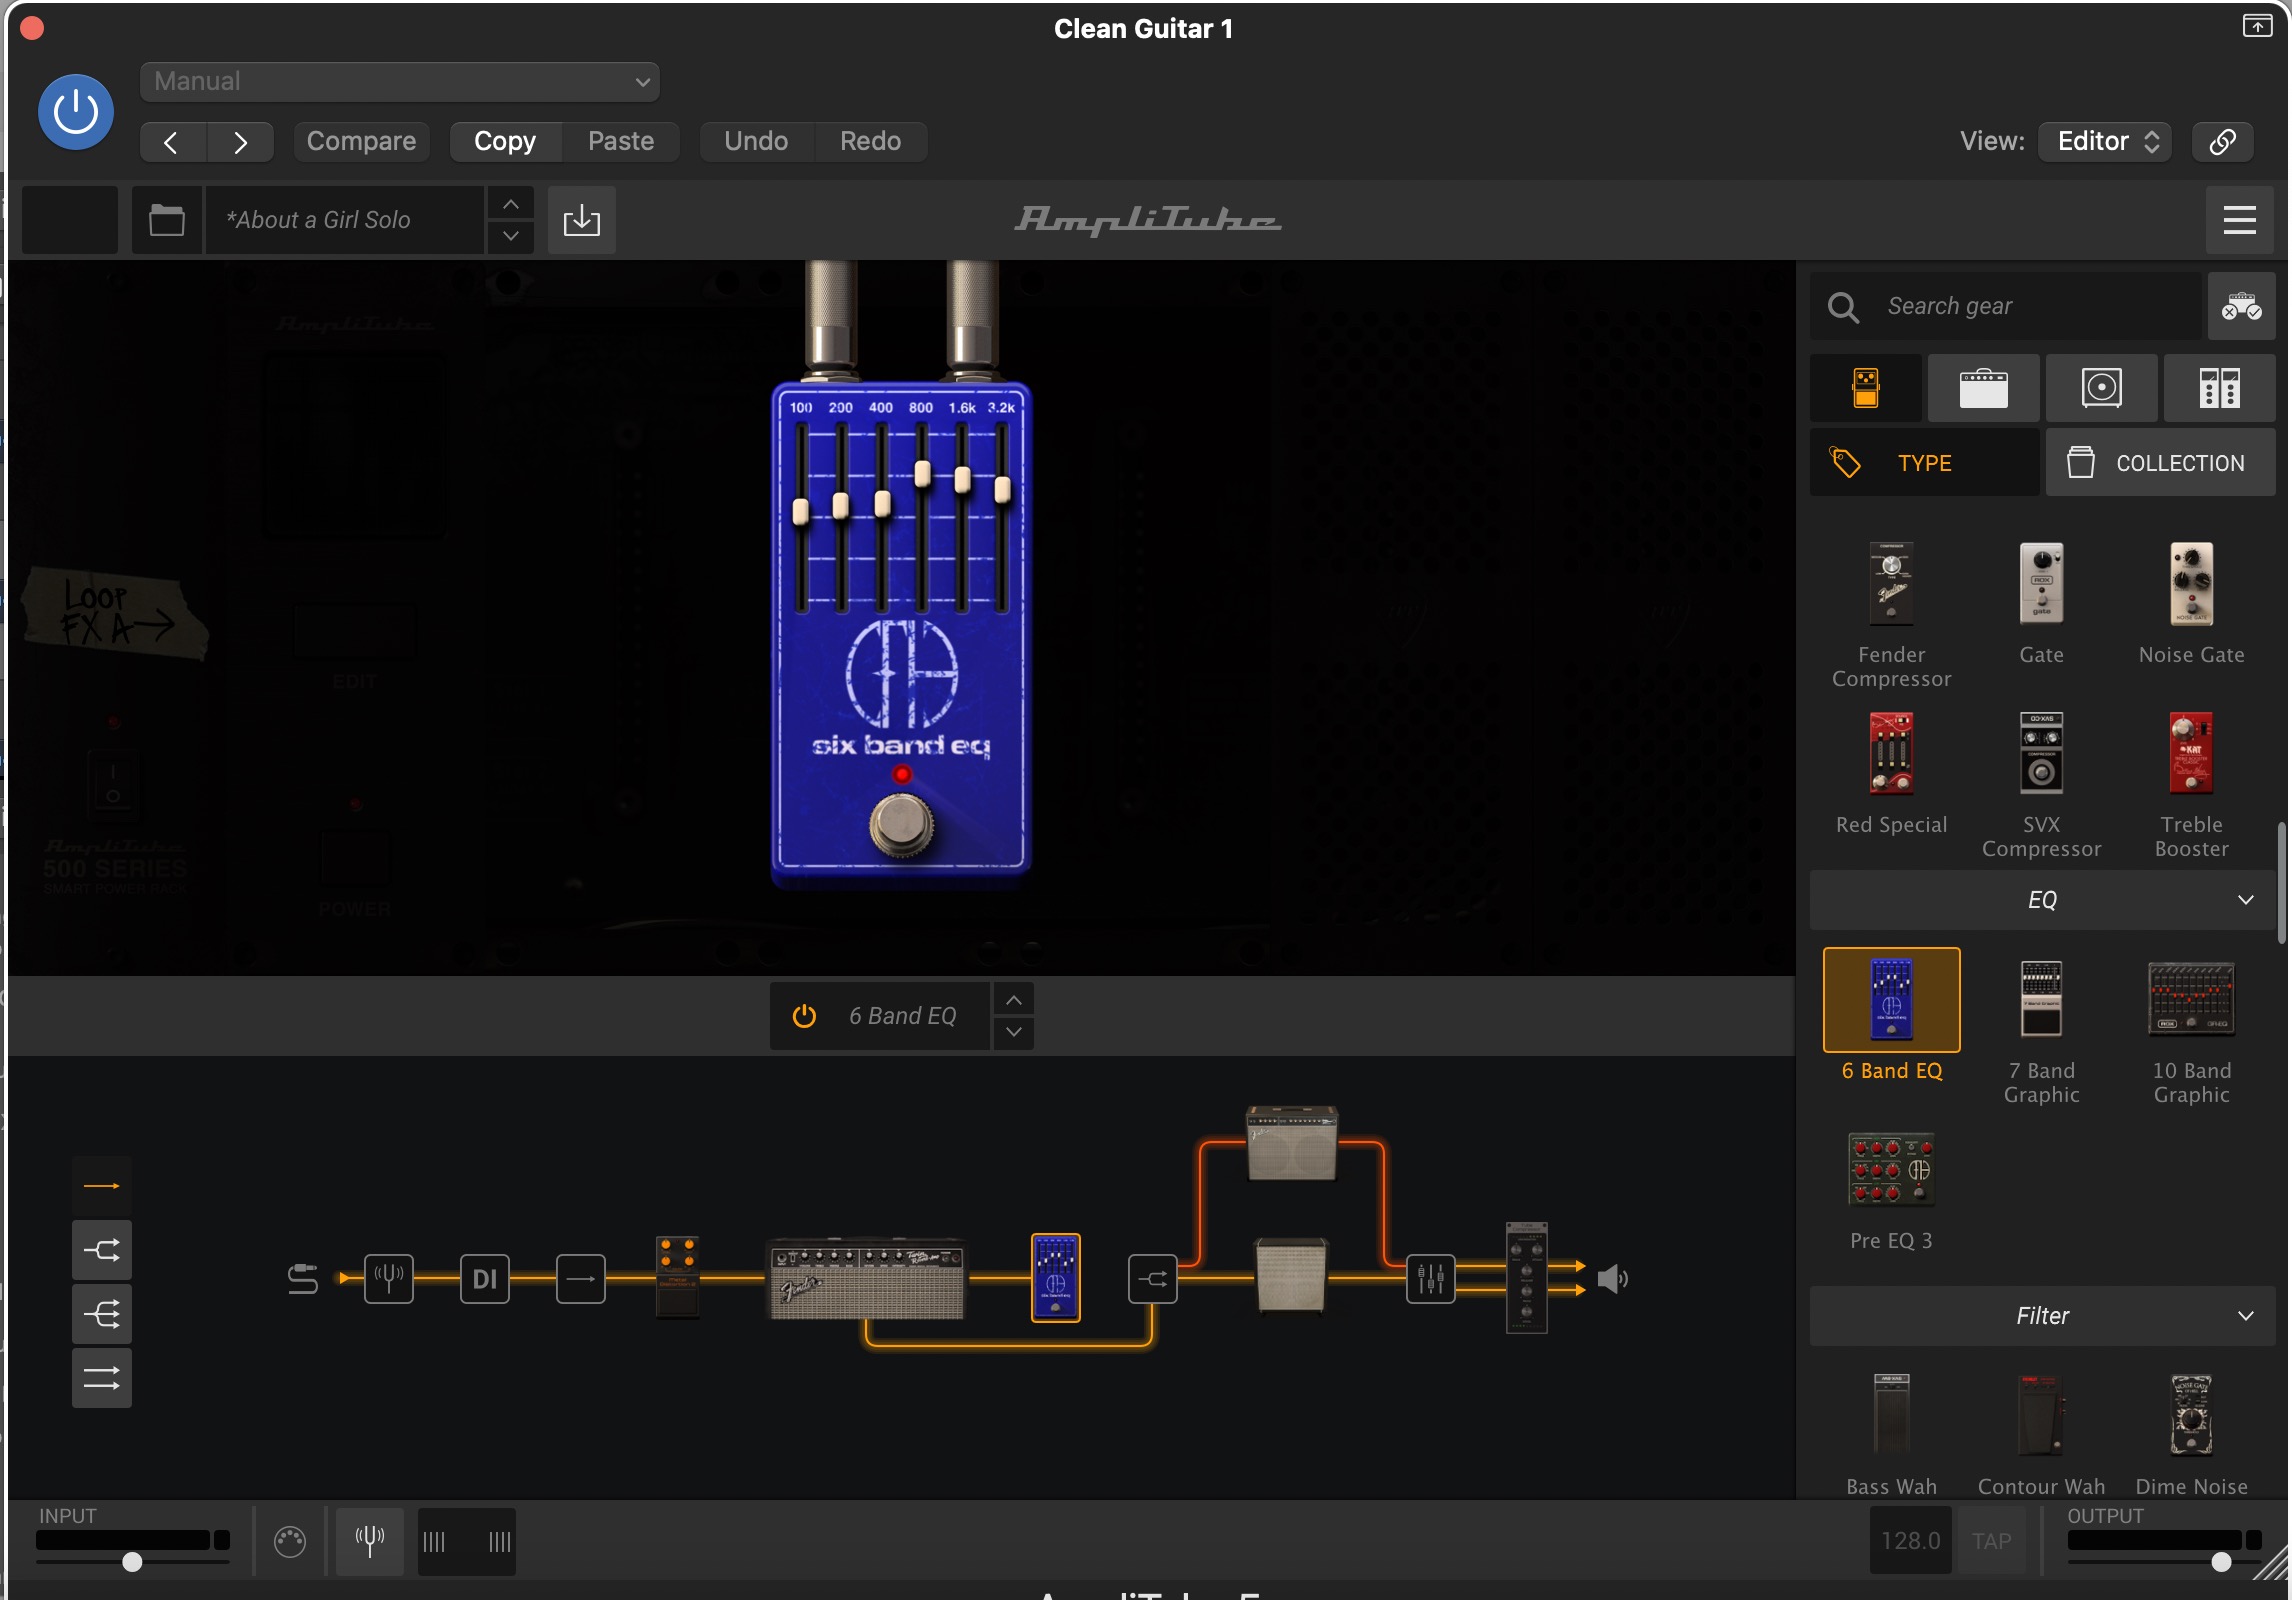Select the cabinet speaker gear category tab
The image size is (2292, 1600).
coord(2102,388)
